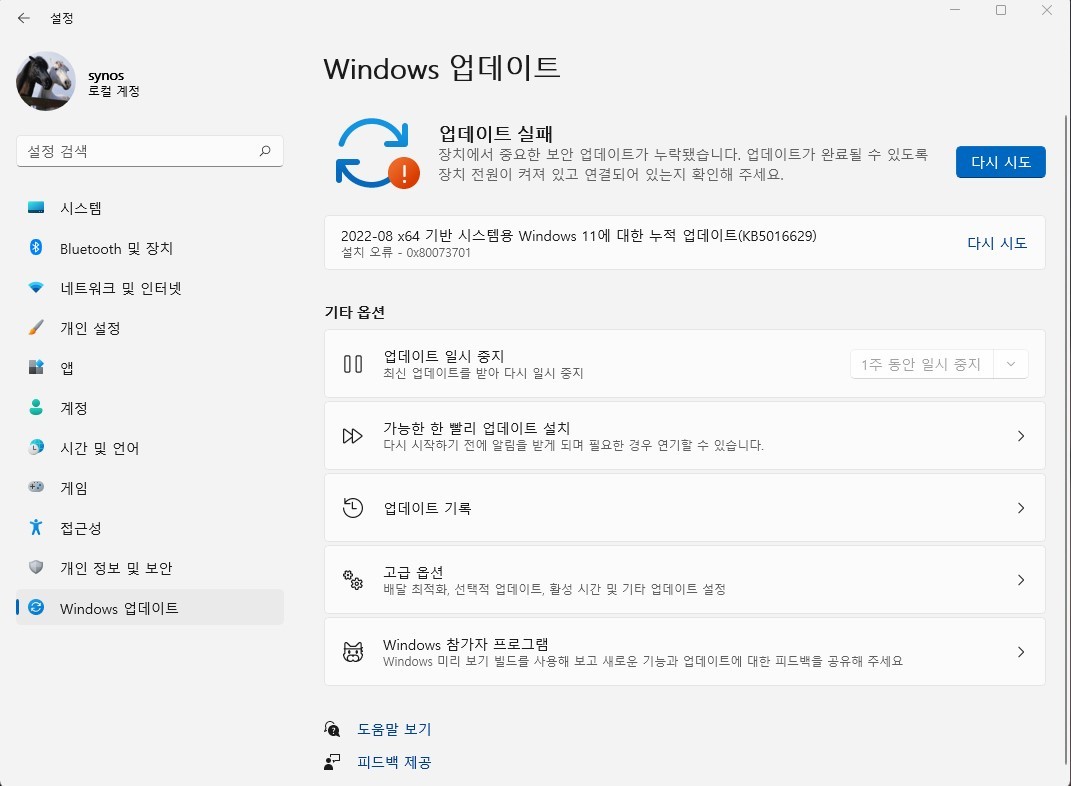The width and height of the screenshot is (1071, 786).
Task: Click the magnifier icon in the search box
Action: coord(265,151)
